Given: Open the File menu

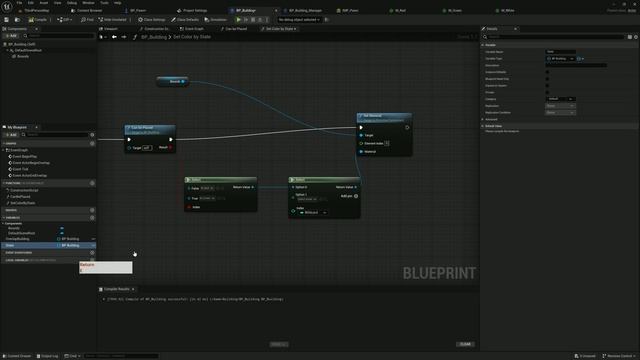Looking at the screenshot, I should [x=19, y=3].
